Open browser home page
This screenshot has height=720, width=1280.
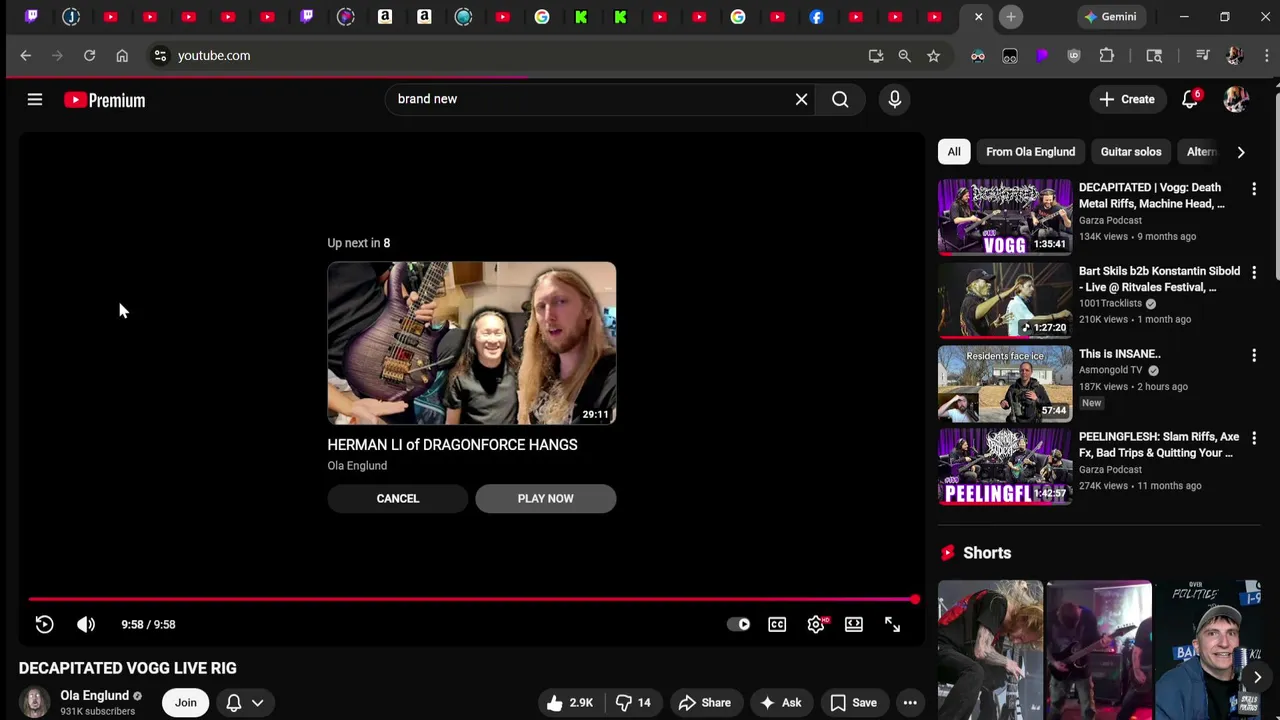122,56
